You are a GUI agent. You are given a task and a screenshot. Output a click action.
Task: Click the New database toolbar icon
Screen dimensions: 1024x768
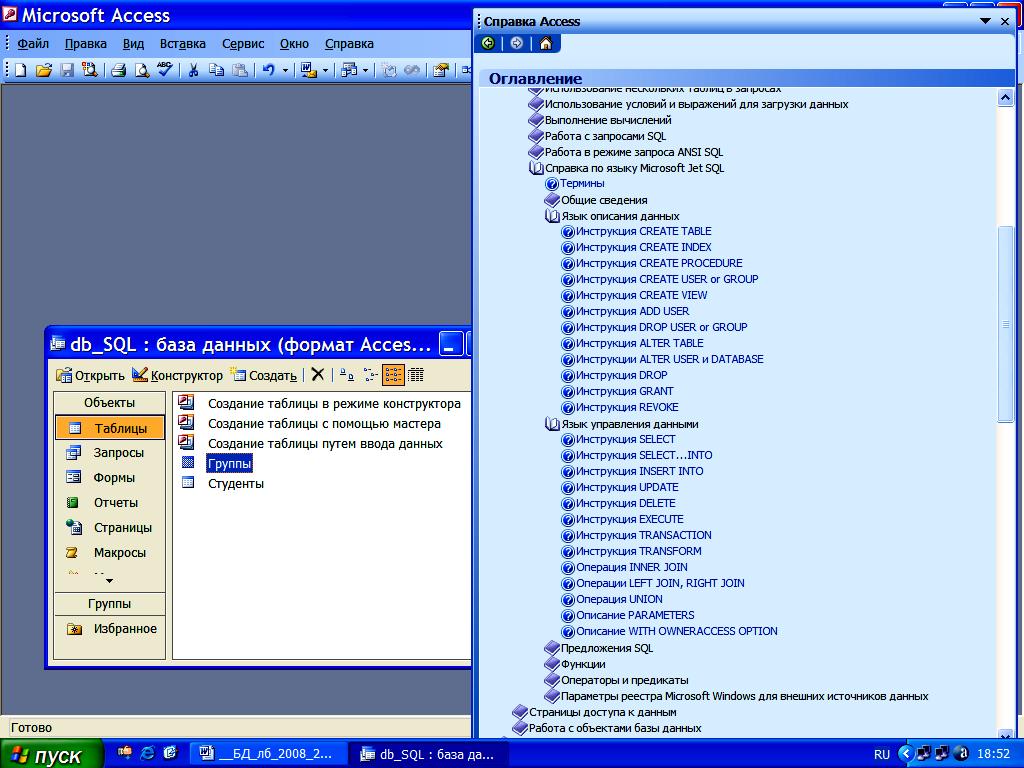point(20,70)
